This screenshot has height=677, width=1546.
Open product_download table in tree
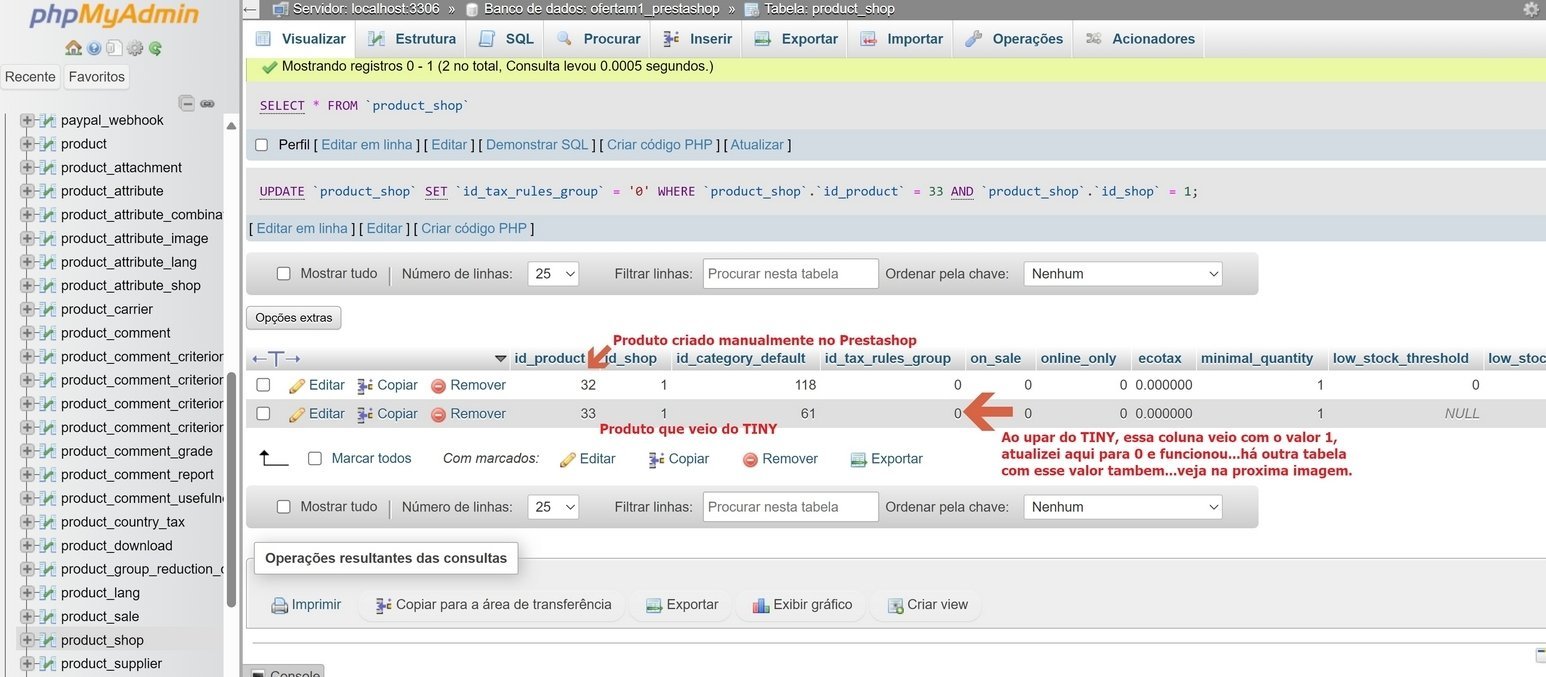[x=116, y=546]
